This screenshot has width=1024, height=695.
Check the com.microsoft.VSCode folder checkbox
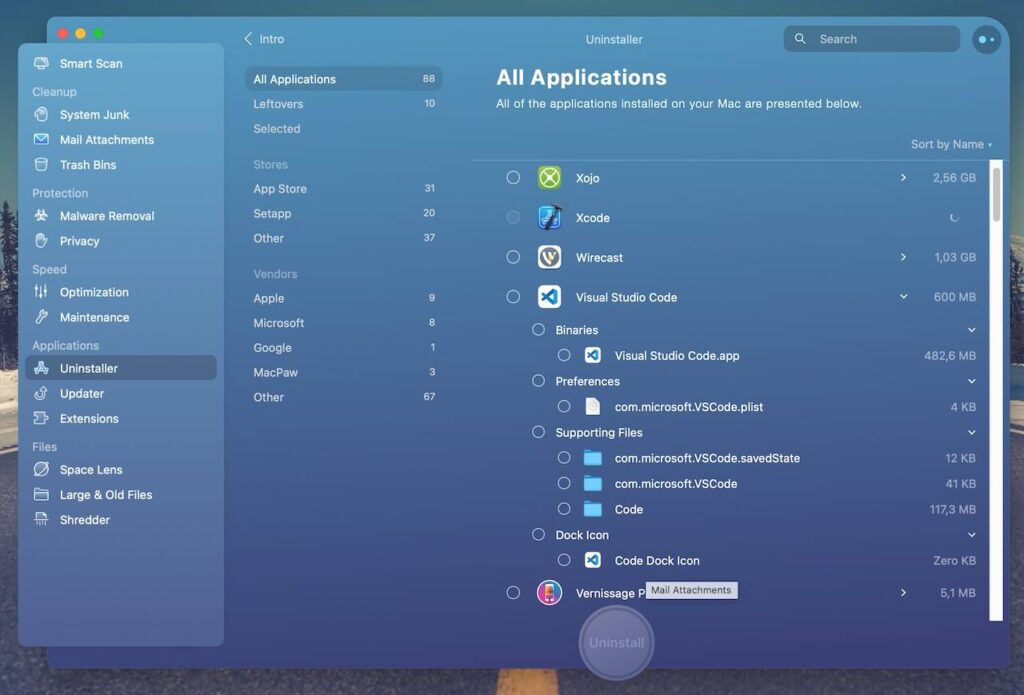564,483
